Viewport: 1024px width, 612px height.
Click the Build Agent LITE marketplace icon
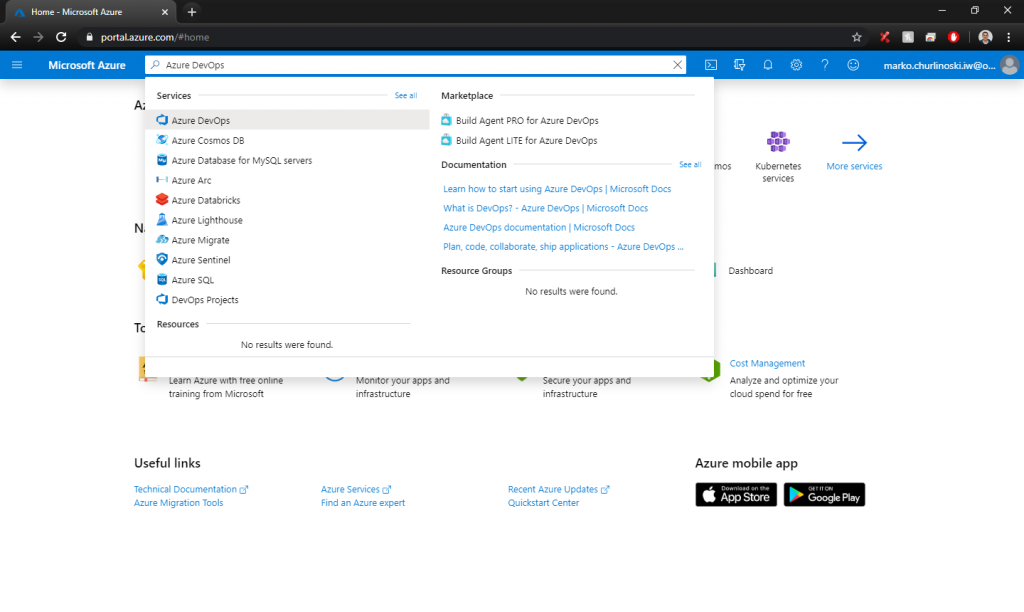(x=446, y=140)
